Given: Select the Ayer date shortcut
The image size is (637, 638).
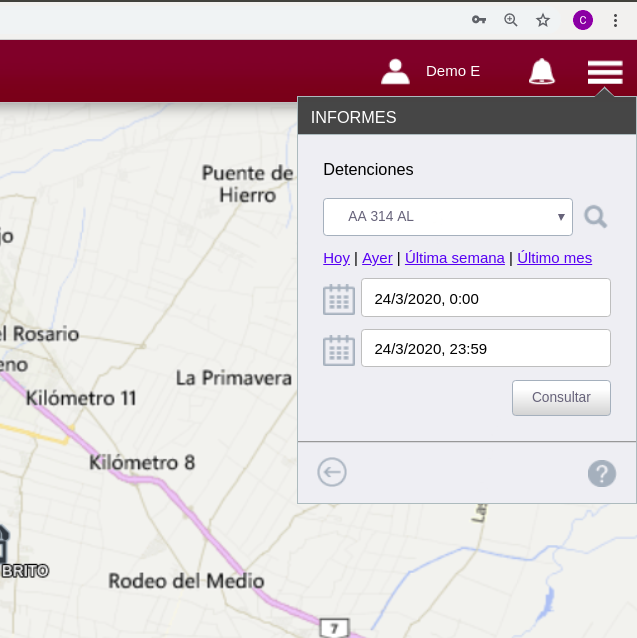Looking at the screenshot, I should (x=377, y=258).
